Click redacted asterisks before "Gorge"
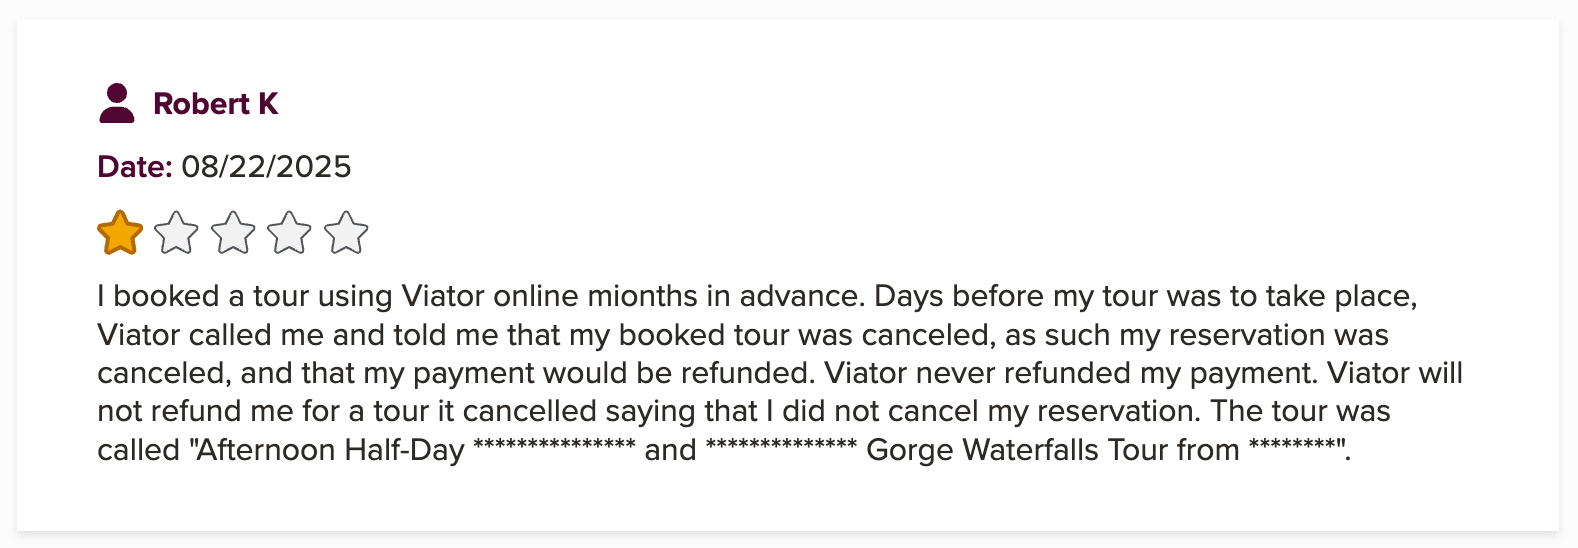 781,447
